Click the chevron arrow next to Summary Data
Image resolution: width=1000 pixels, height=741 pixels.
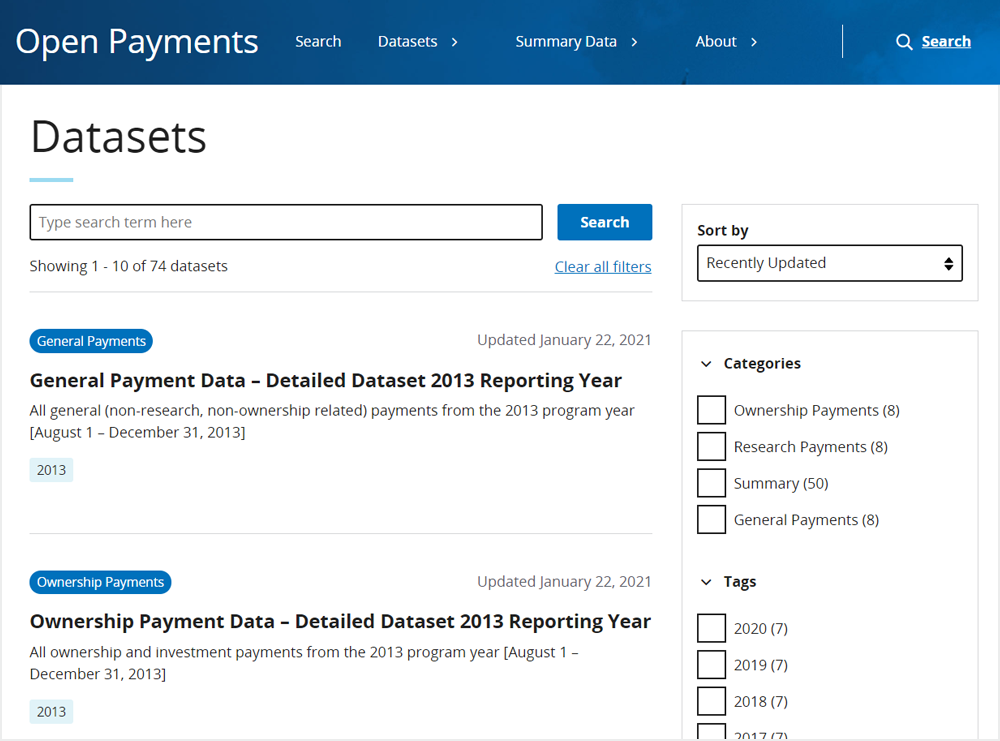634,42
